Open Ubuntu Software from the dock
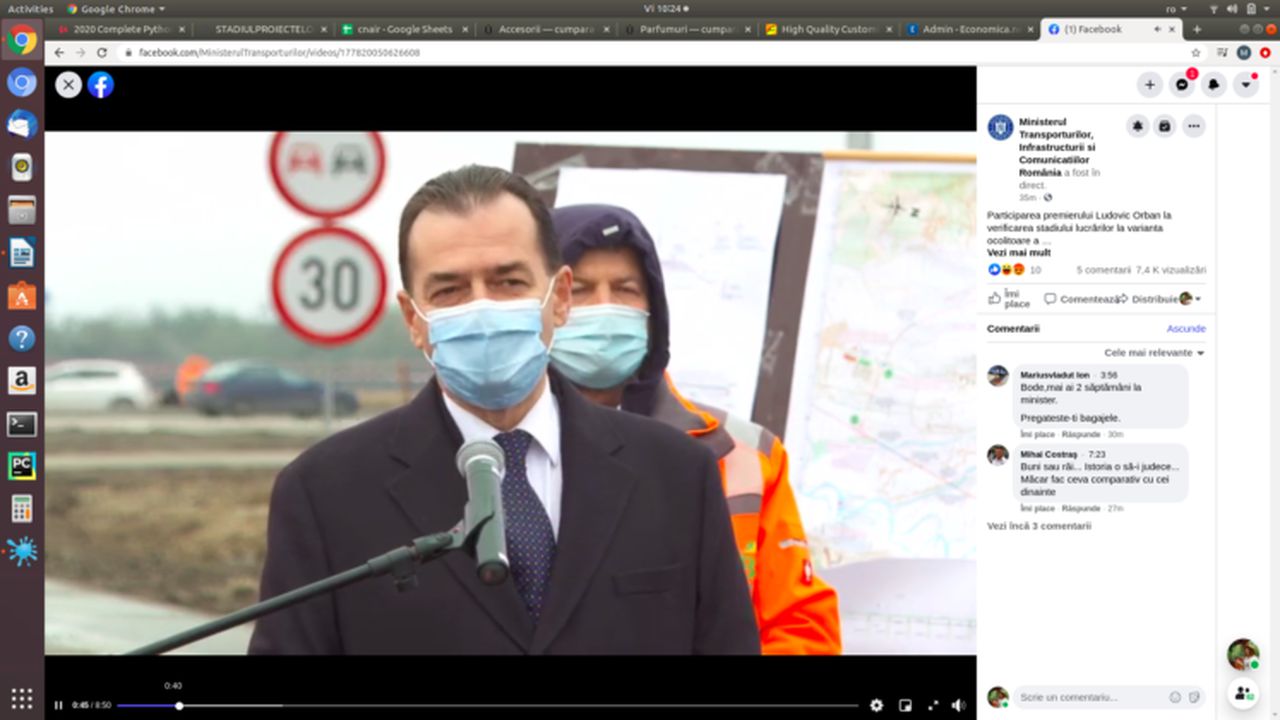The height and width of the screenshot is (720, 1280). click(x=22, y=296)
